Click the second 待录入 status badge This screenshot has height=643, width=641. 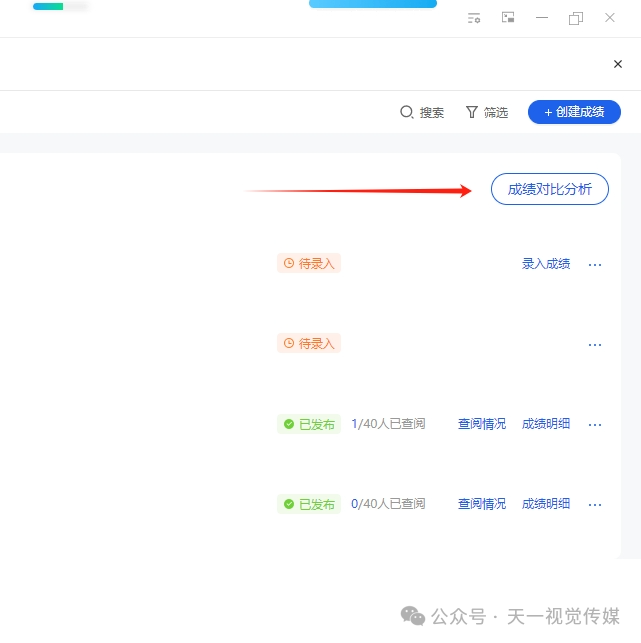309,343
